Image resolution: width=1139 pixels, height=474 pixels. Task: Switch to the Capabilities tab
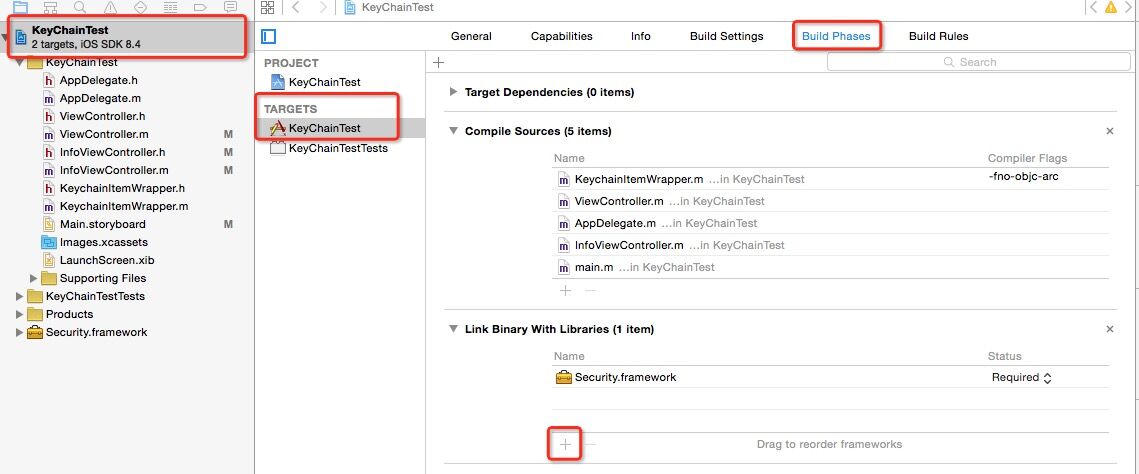coord(562,36)
